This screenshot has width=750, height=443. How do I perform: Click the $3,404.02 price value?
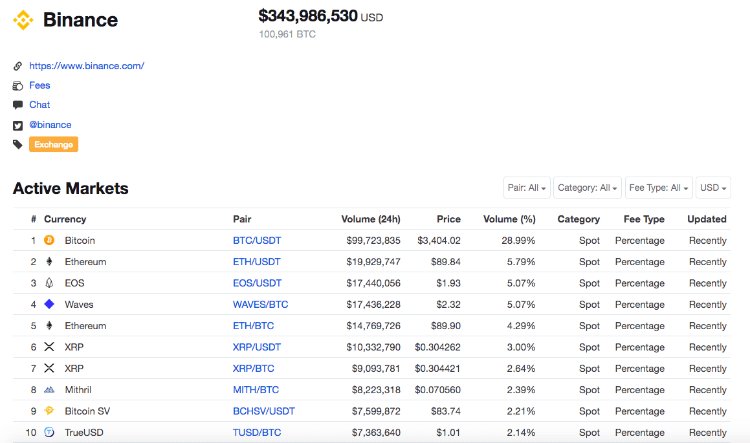439,241
